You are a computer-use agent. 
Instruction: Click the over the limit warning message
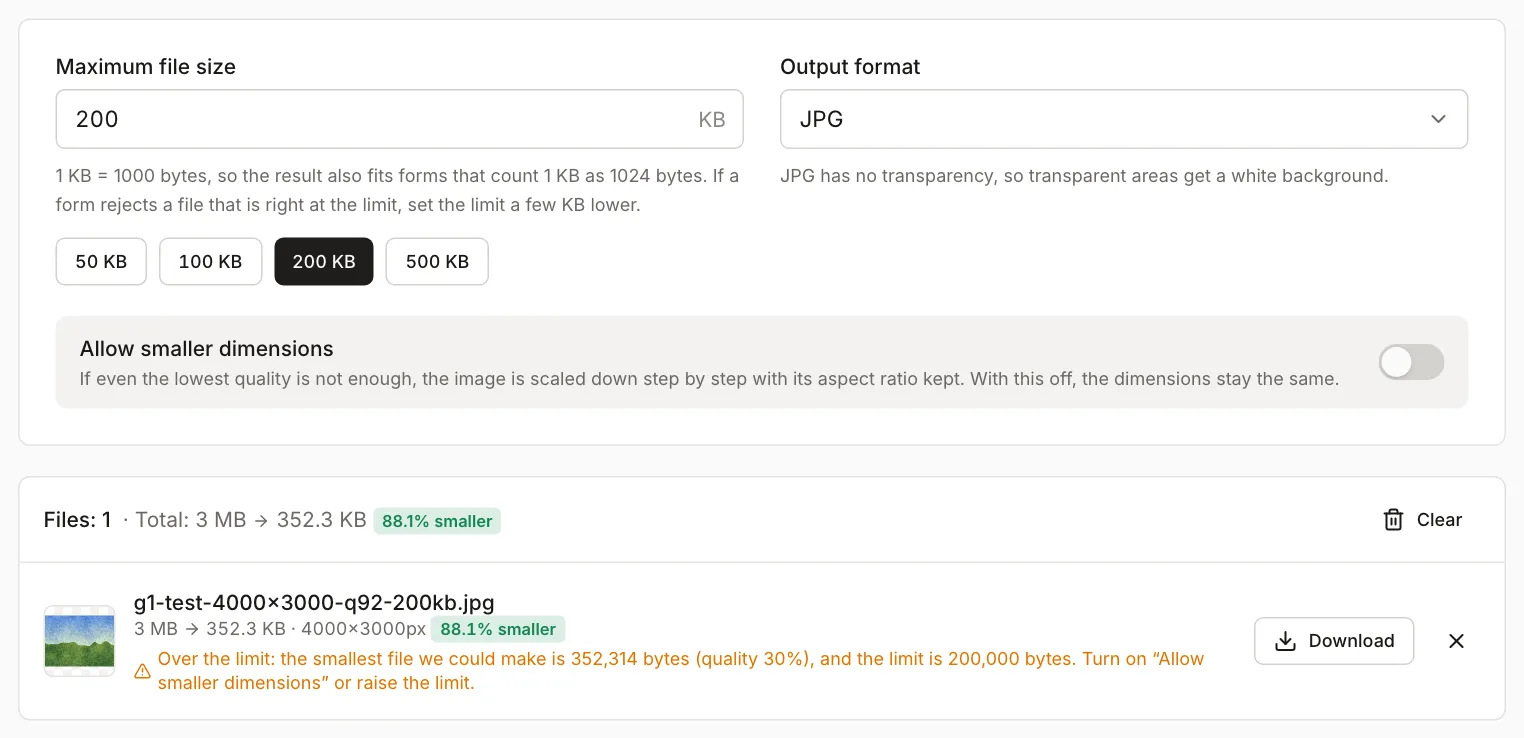point(681,671)
